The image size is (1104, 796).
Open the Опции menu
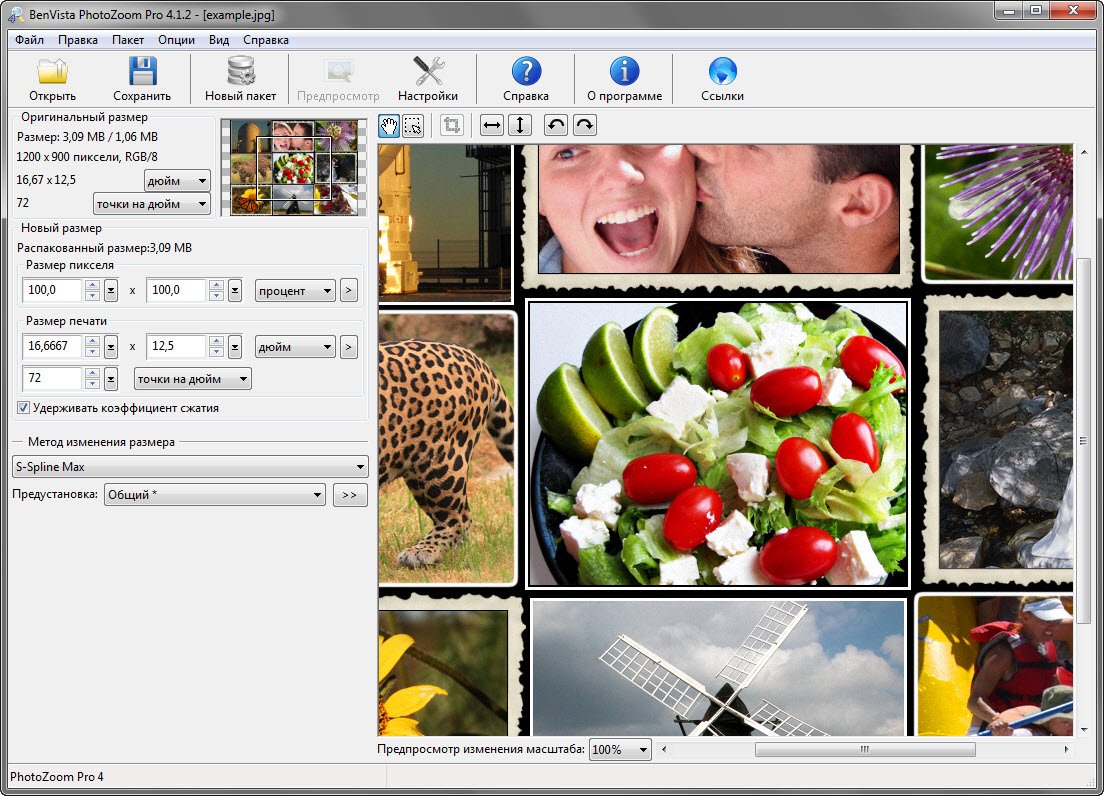click(x=176, y=40)
